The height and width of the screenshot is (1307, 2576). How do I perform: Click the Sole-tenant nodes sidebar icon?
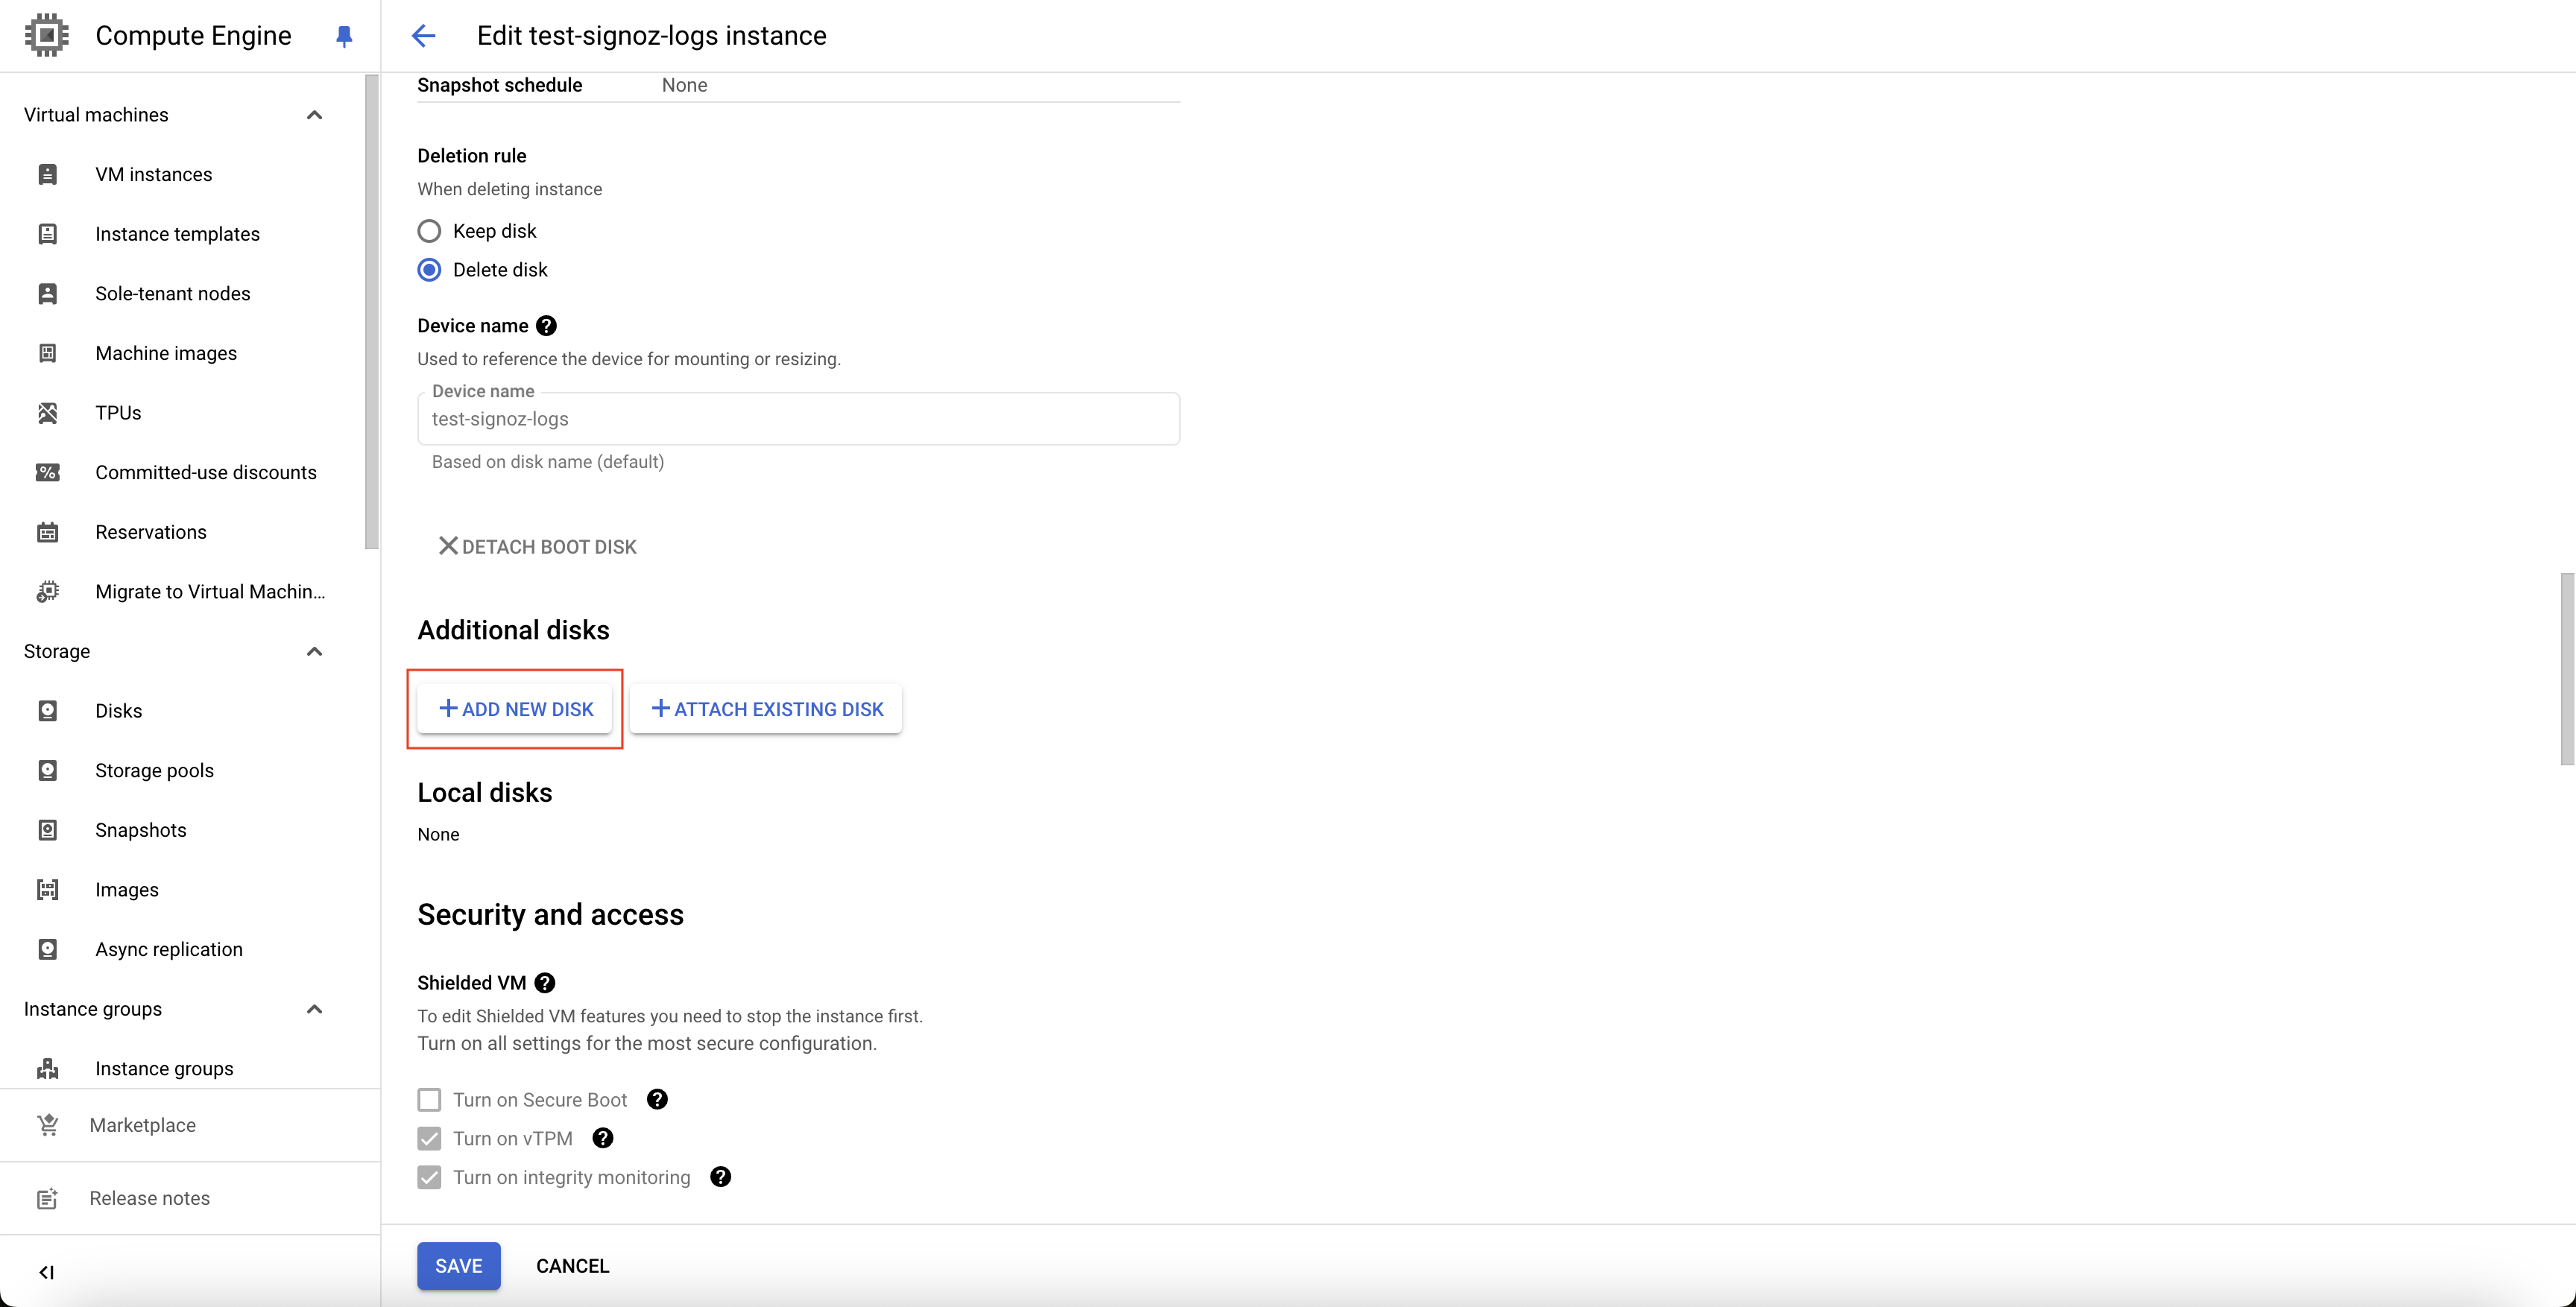click(x=47, y=293)
